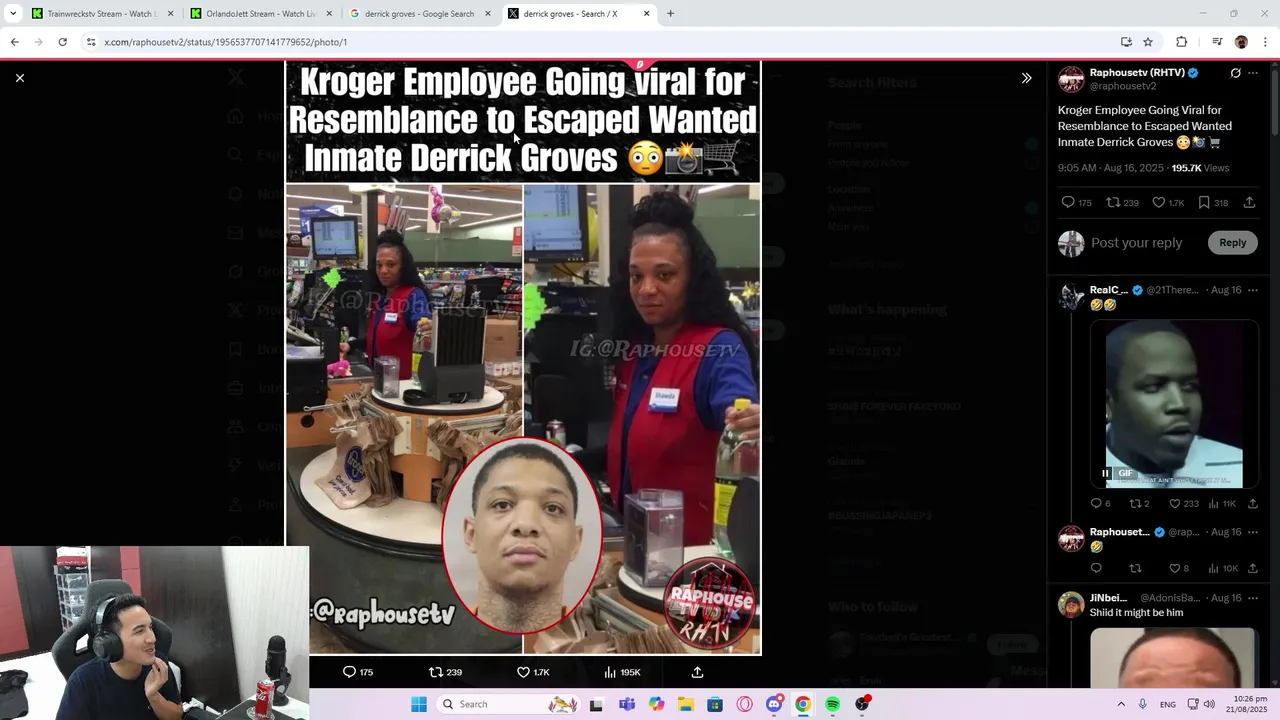Share RealC_ reply
The width and height of the screenshot is (1280, 720).
coord(1252,504)
